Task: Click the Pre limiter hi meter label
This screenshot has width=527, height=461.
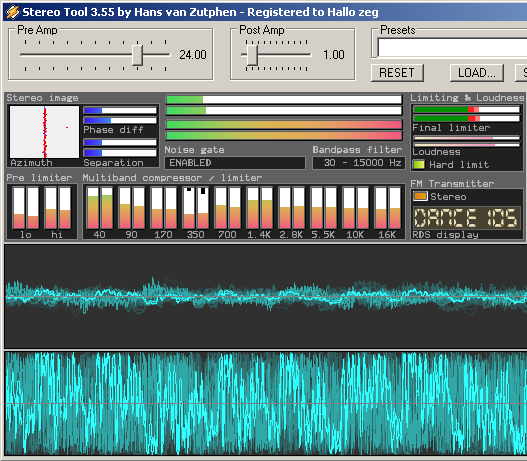Action: click(x=57, y=235)
